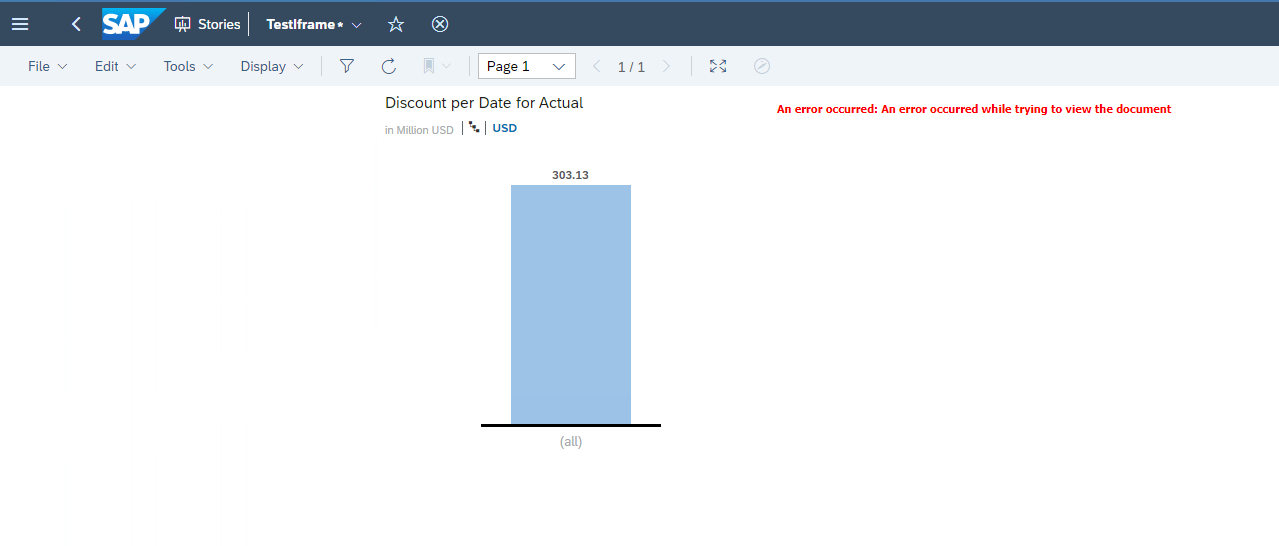Select the blue bar in the chart
1279x546 pixels.
pos(571,304)
